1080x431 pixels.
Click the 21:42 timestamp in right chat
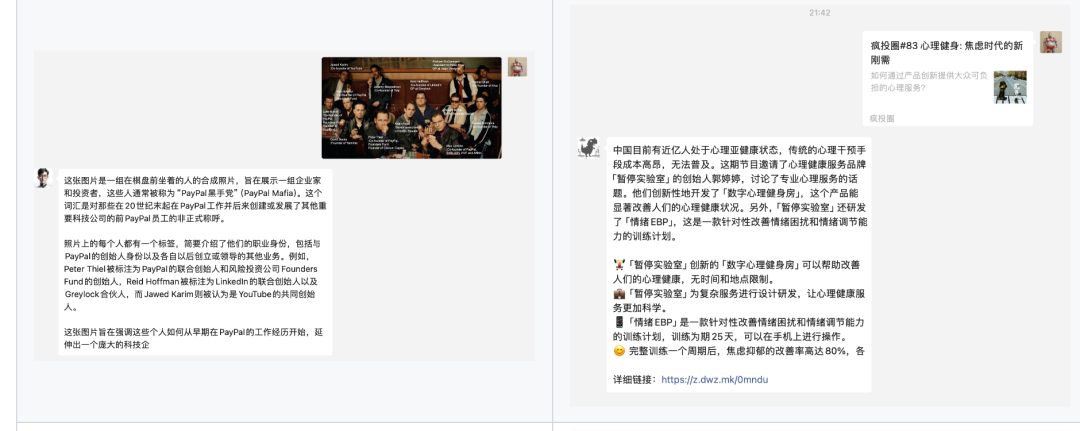[820, 13]
